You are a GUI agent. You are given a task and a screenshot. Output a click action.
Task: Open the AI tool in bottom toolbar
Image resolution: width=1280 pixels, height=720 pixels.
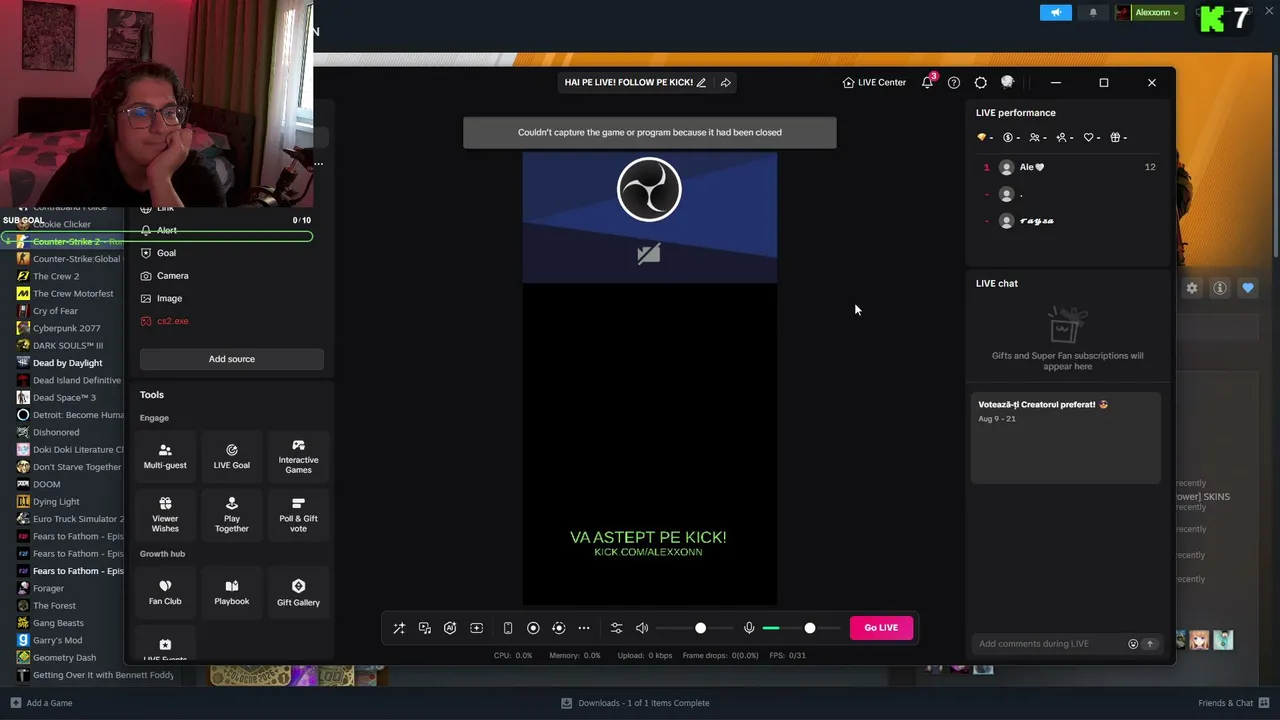pyautogui.click(x=450, y=628)
